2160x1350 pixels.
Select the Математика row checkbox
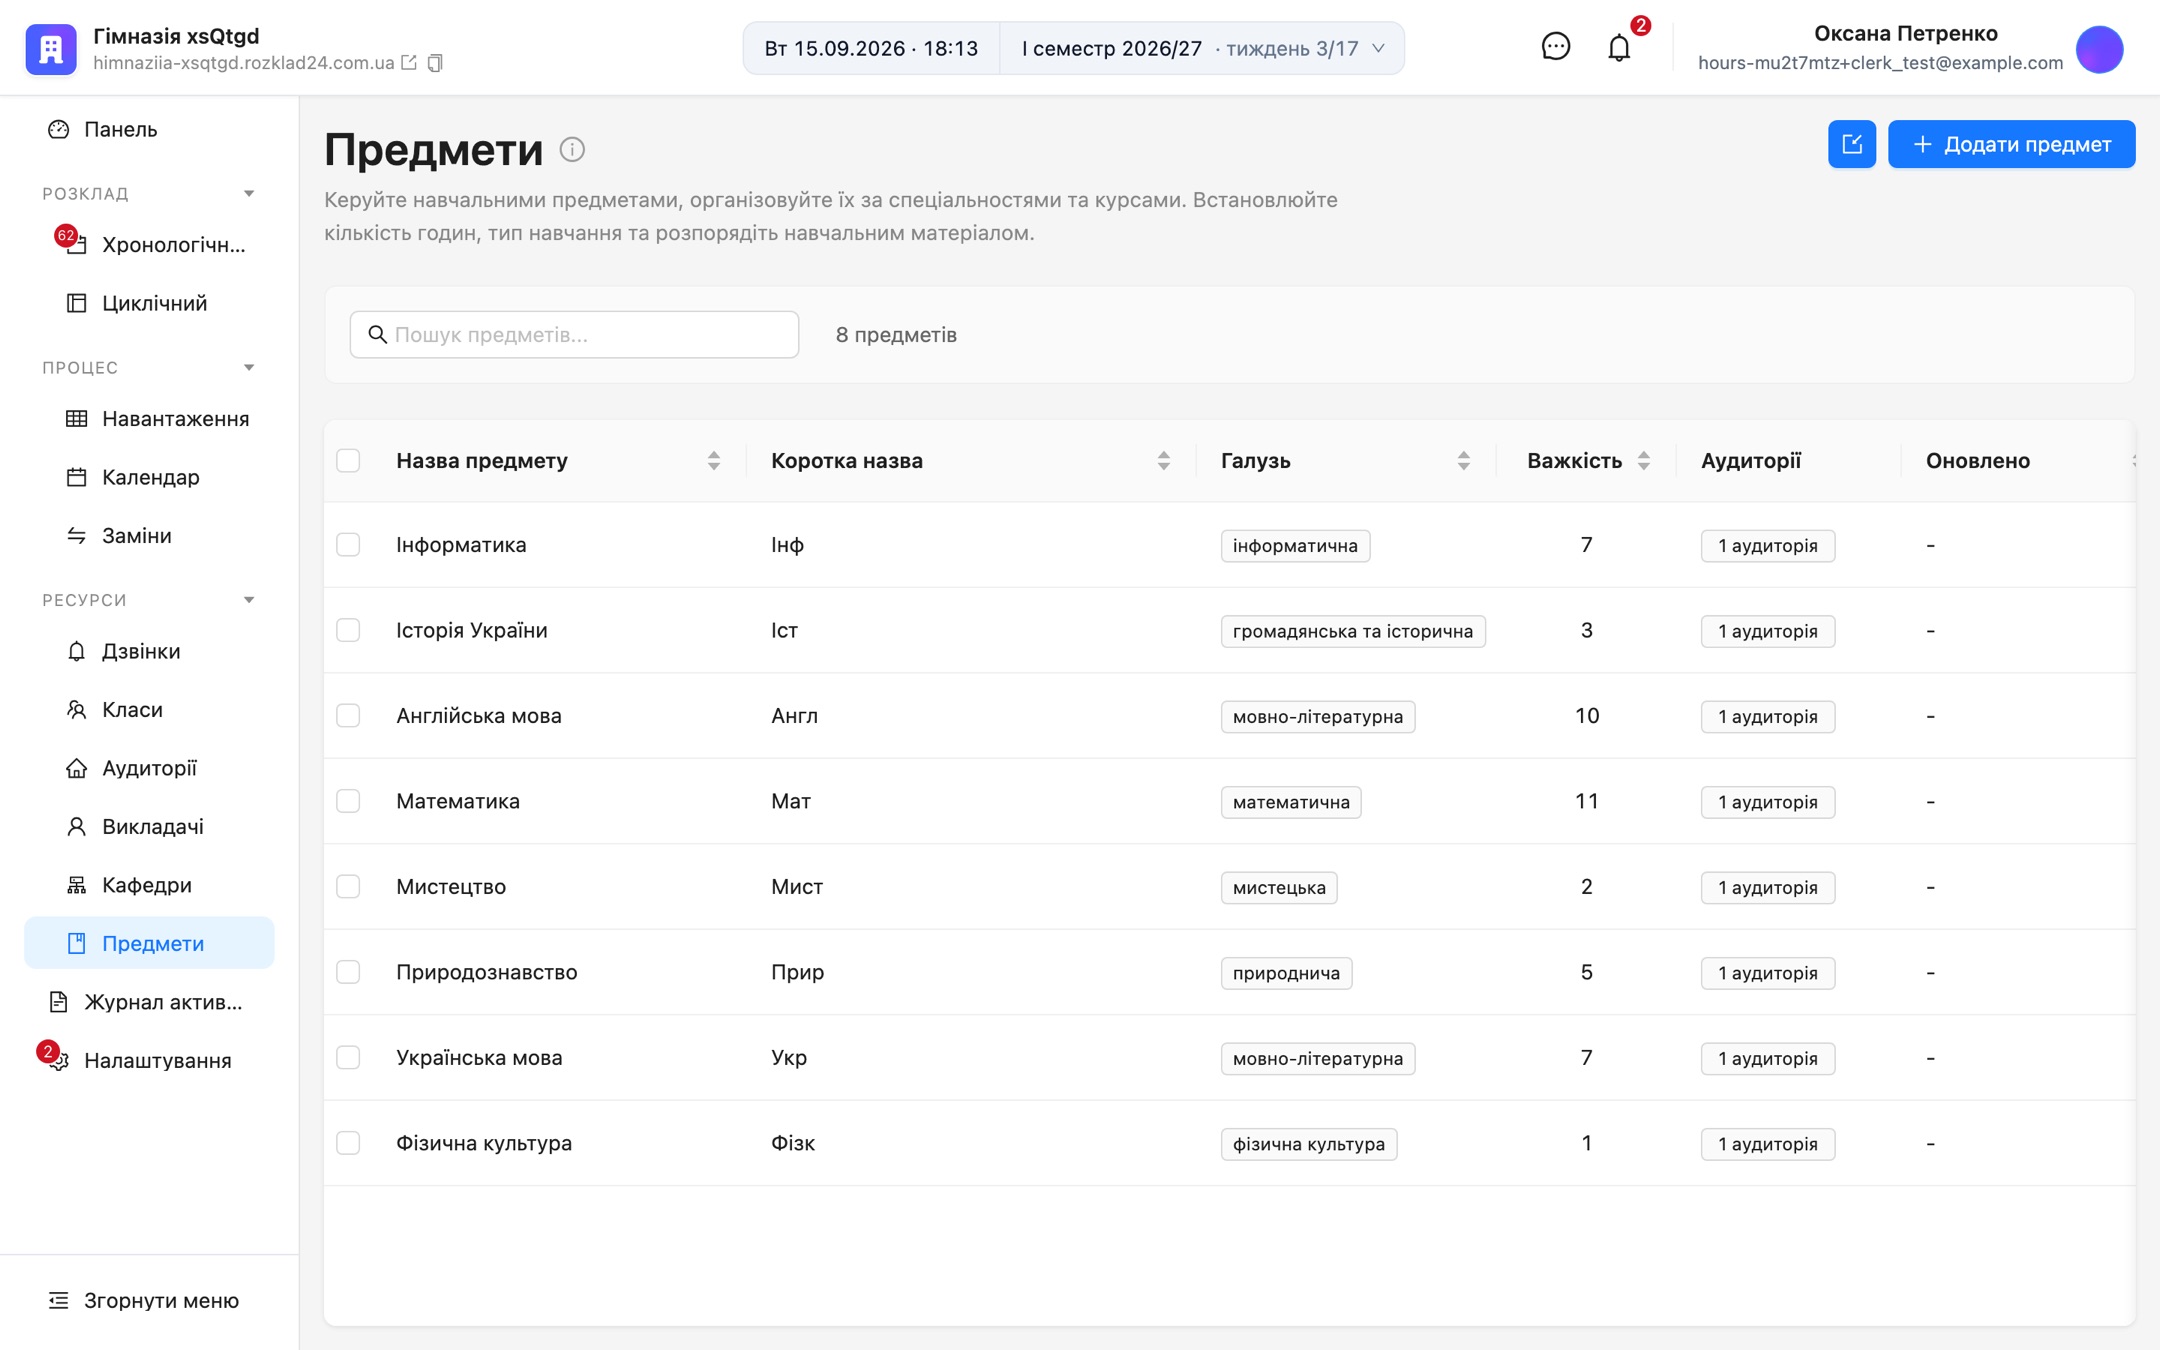(x=348, y=801)
